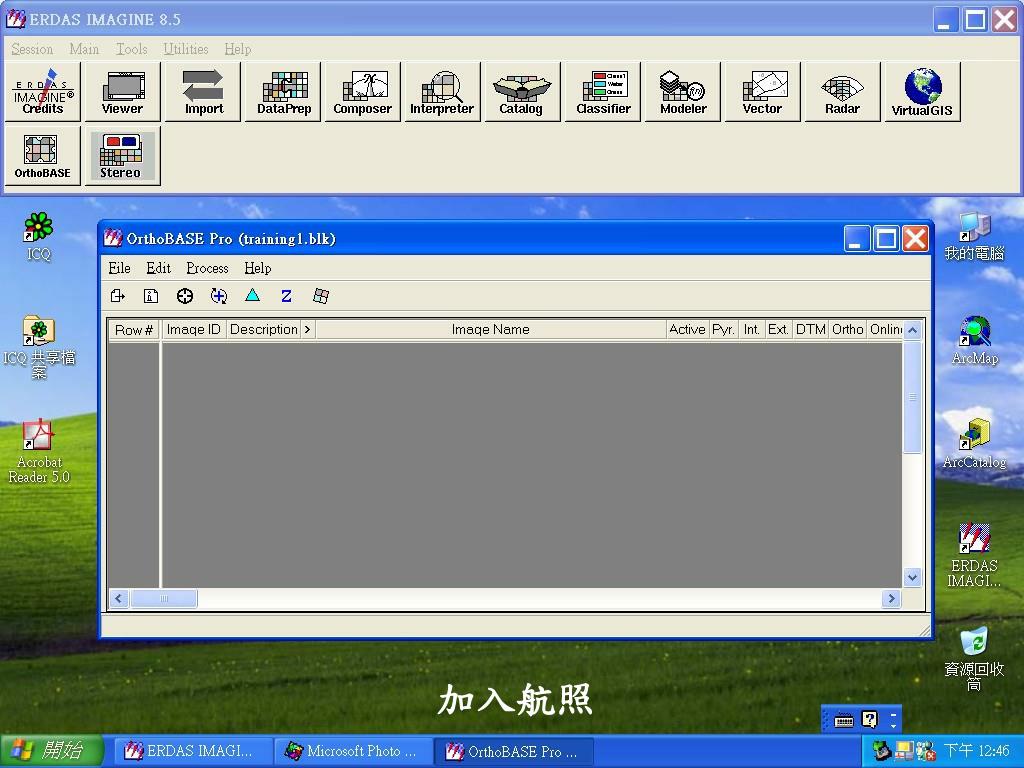1024x768 pixels.
Task: Run automatic tie point generation icon
Action: point(219,296)
